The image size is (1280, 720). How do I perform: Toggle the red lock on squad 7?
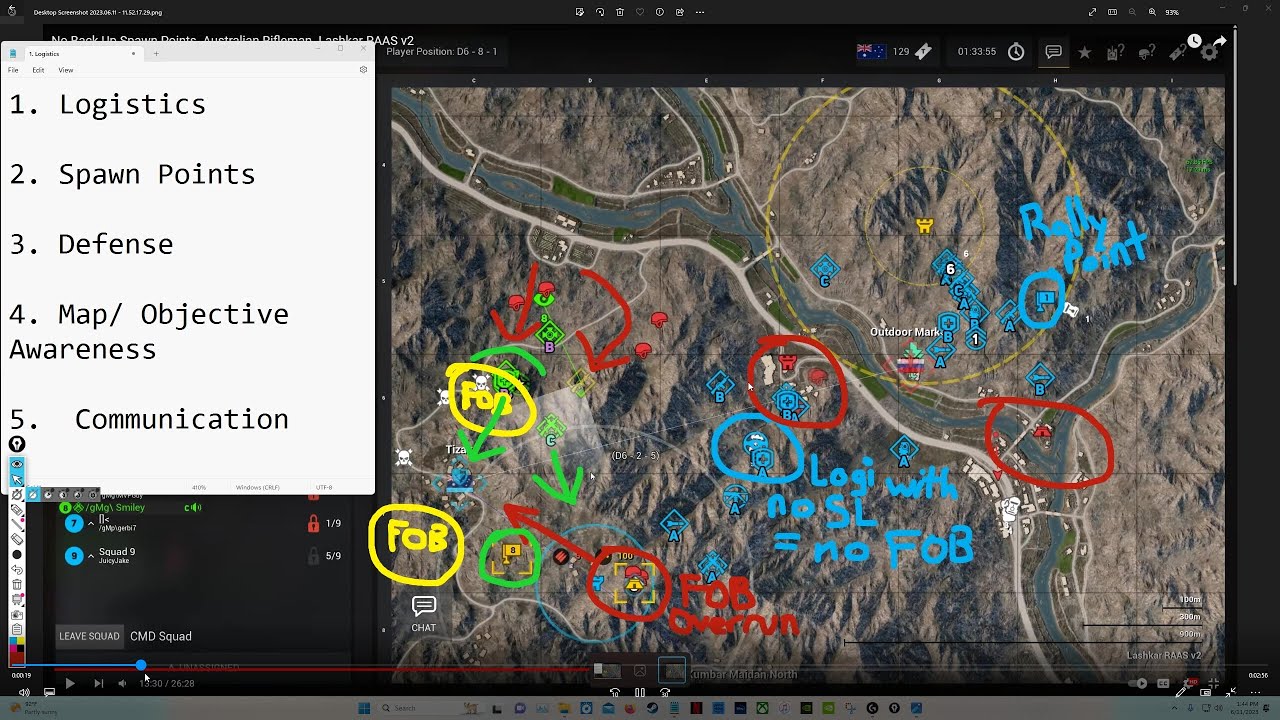coord(313,523)
